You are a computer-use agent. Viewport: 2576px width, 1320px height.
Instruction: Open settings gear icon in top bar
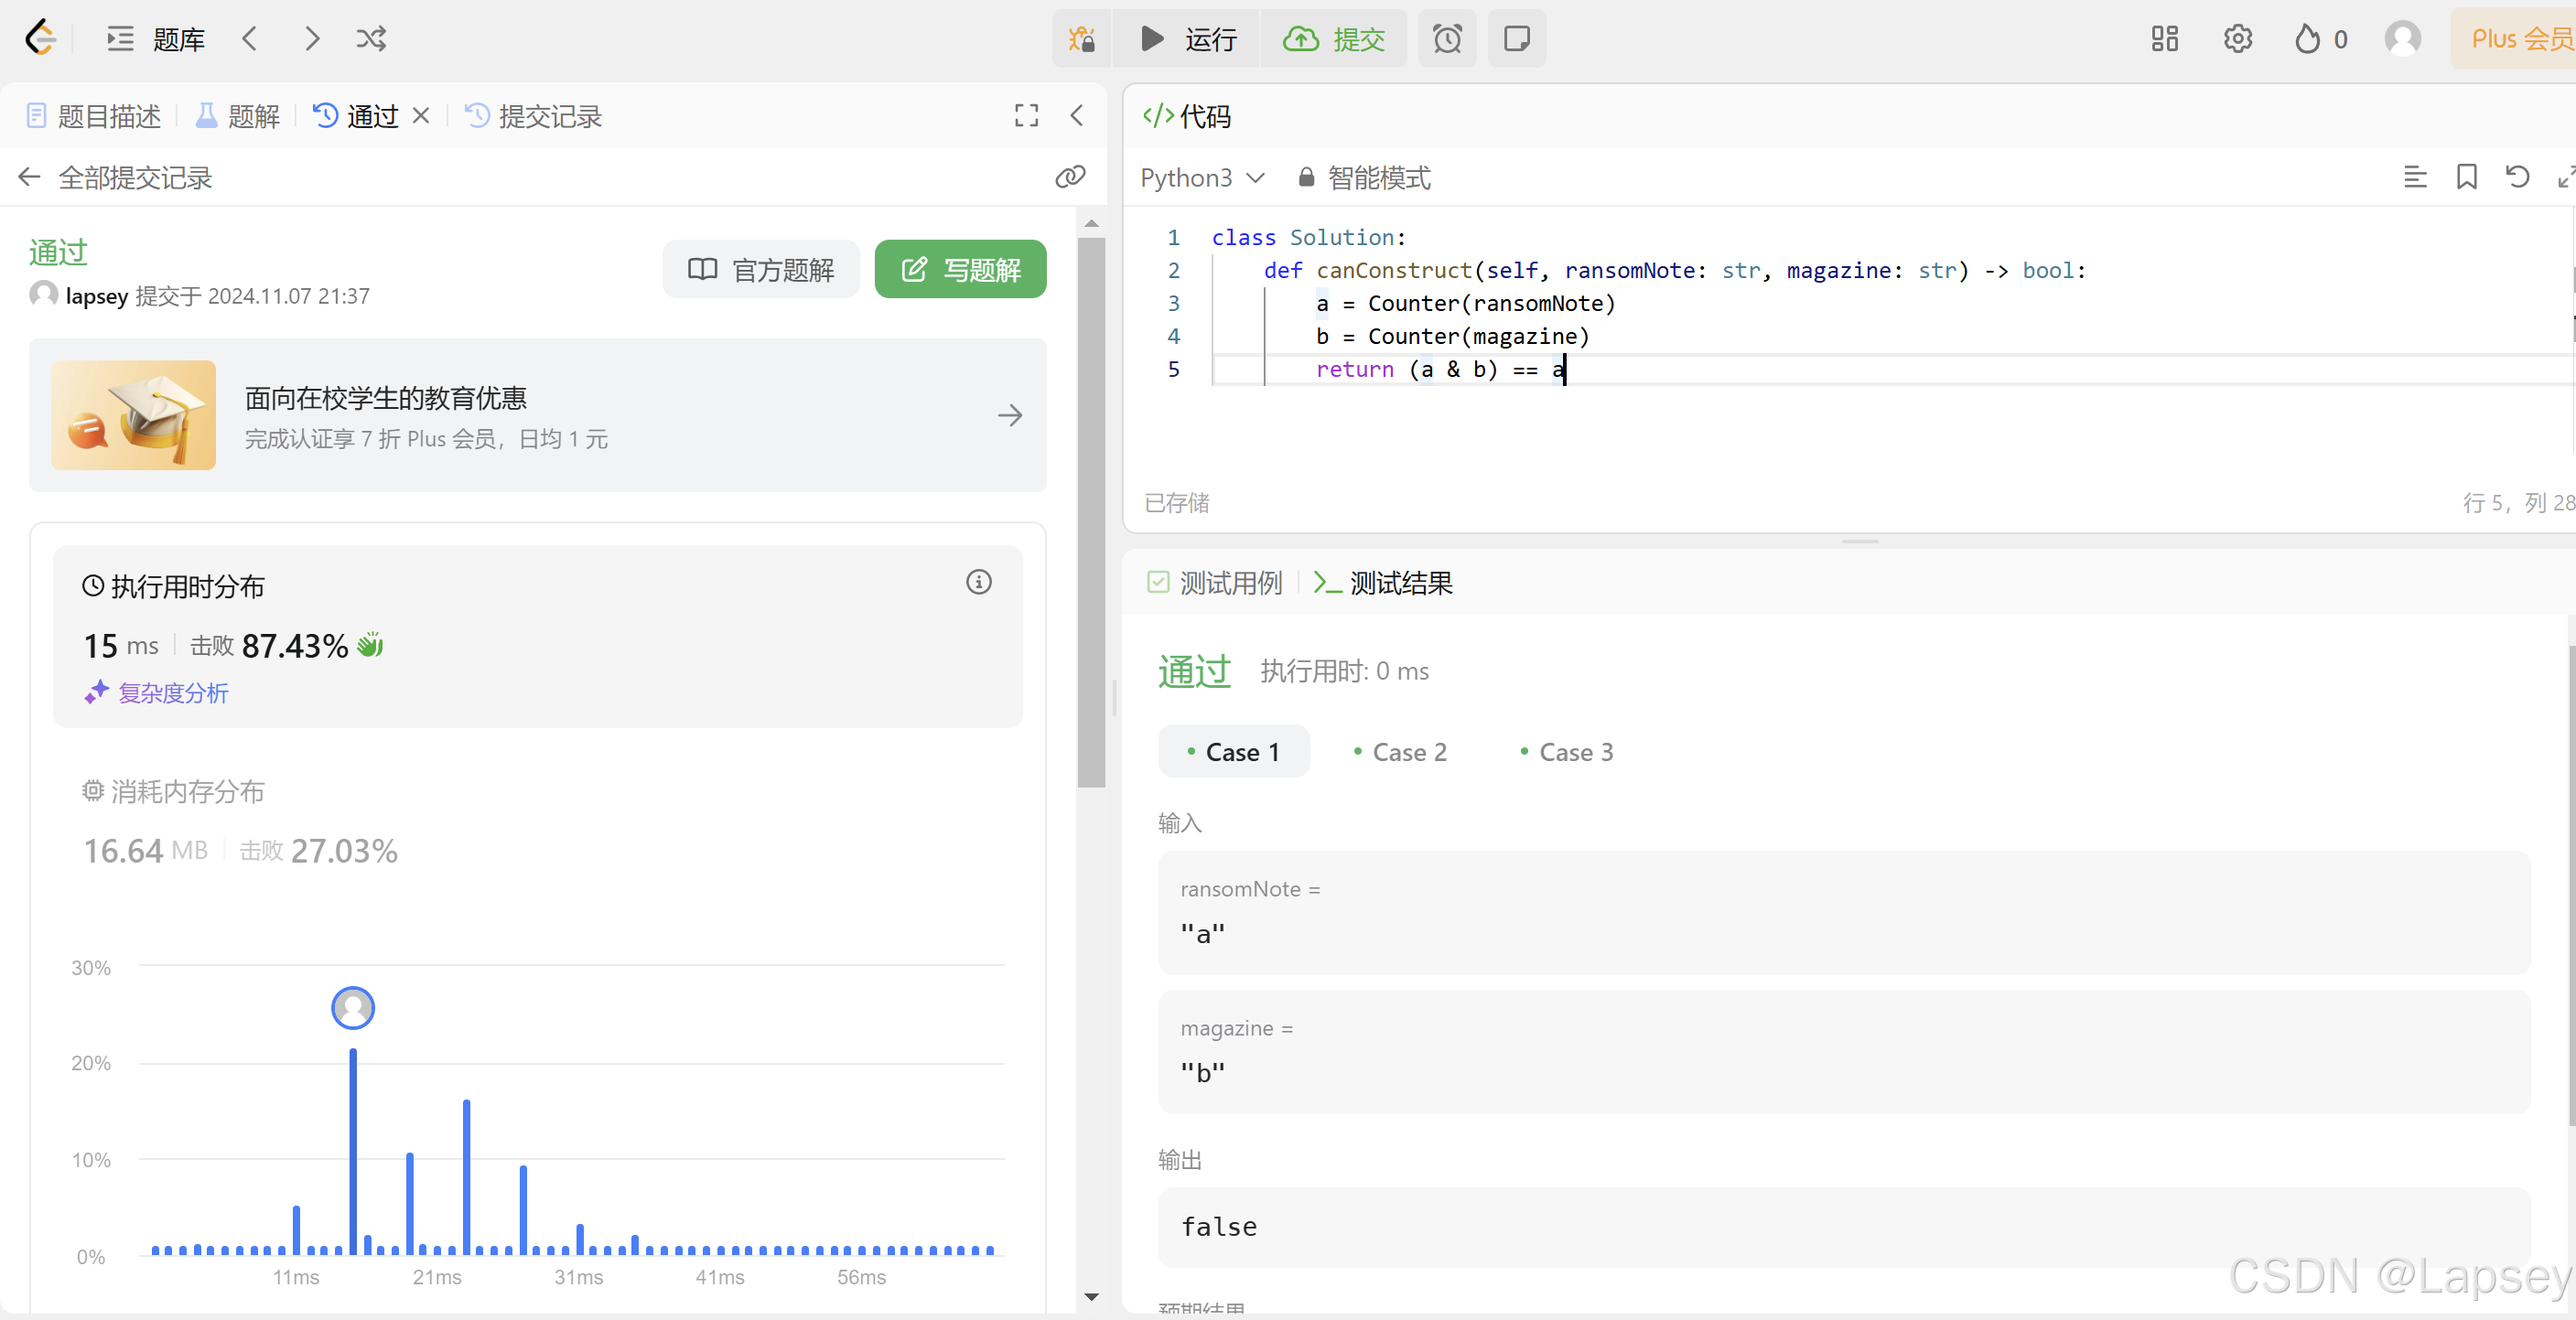coord(2237,39)
